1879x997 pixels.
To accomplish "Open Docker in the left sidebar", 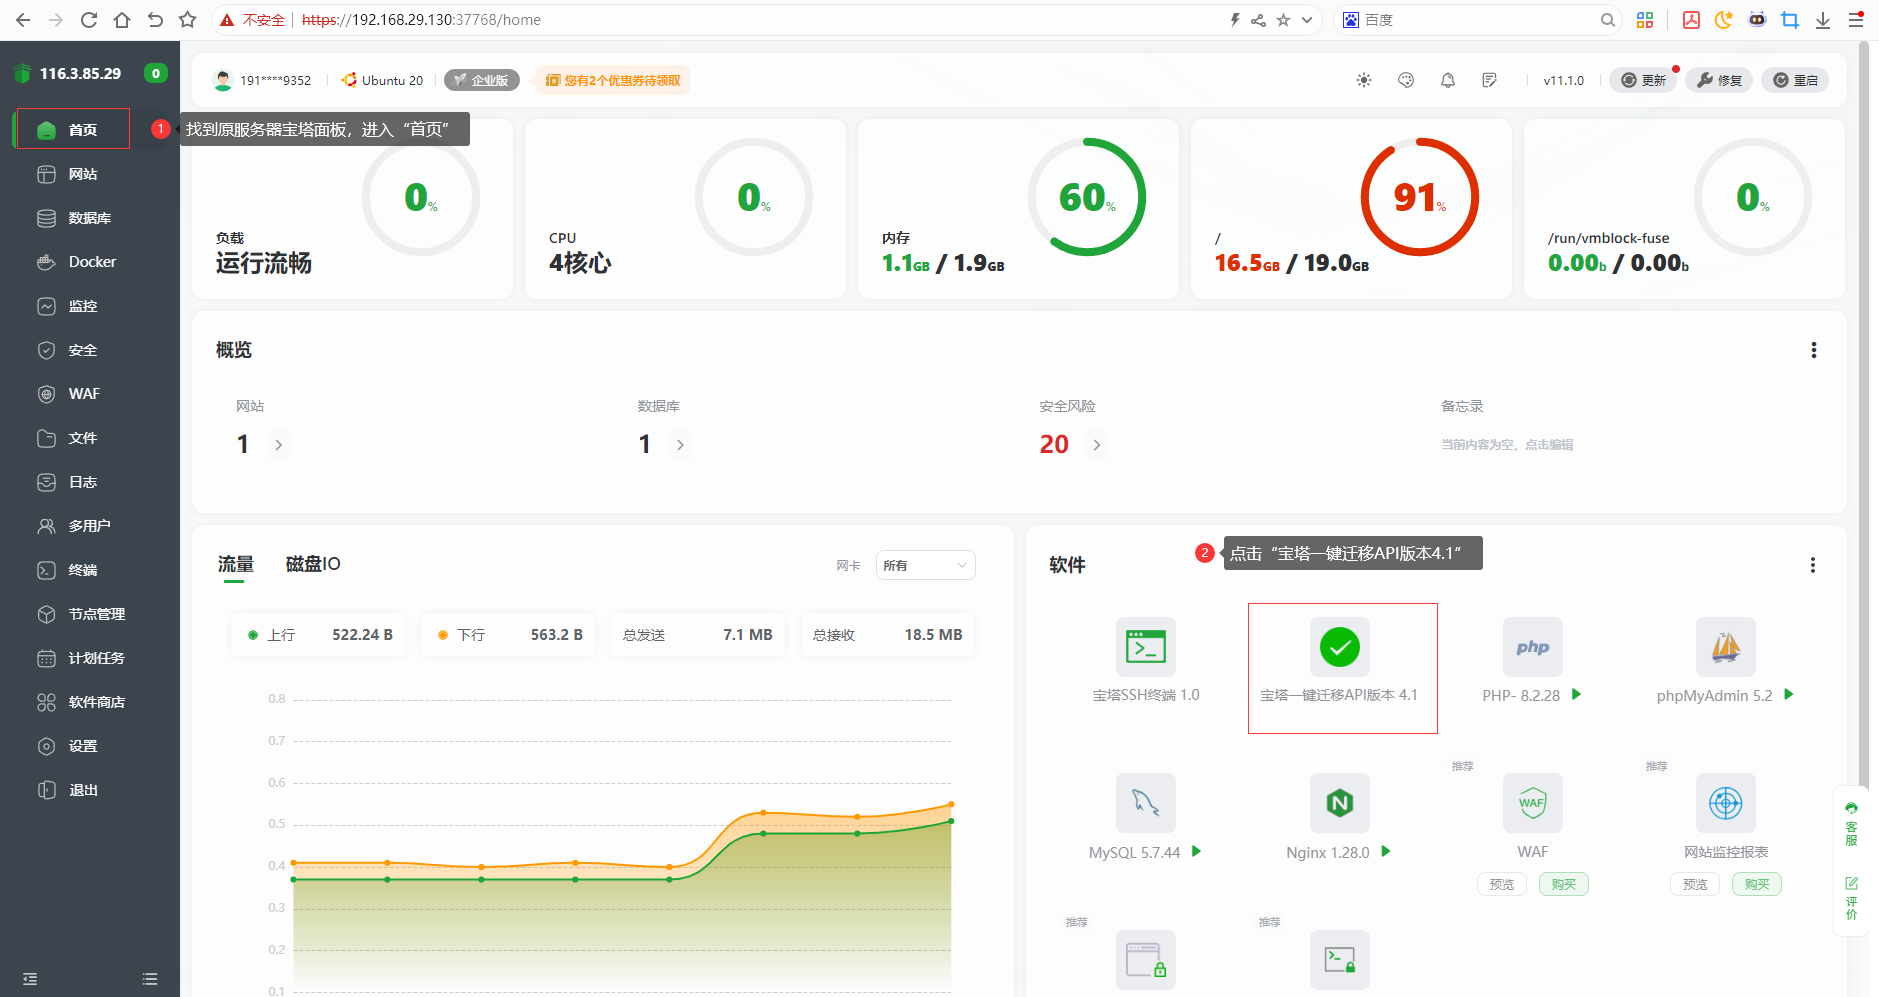I will click(x=92, y=262).
